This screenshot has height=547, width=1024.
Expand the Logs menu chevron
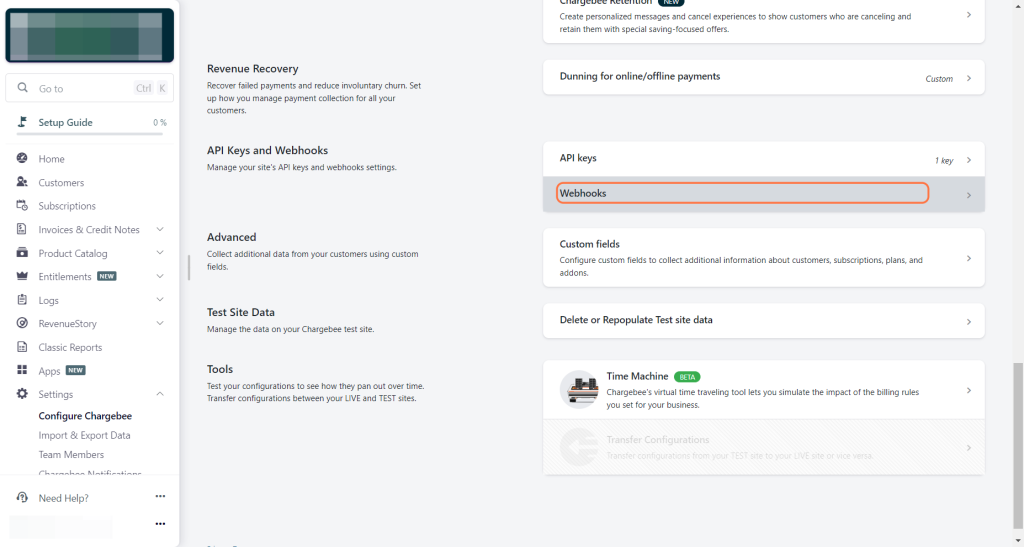tap(160, 300)
